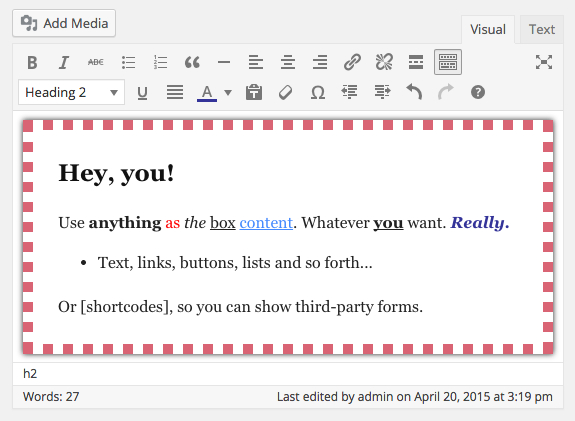The image size is (575, 421).
Task: Select the Visual editor tab
Action: 488,29
